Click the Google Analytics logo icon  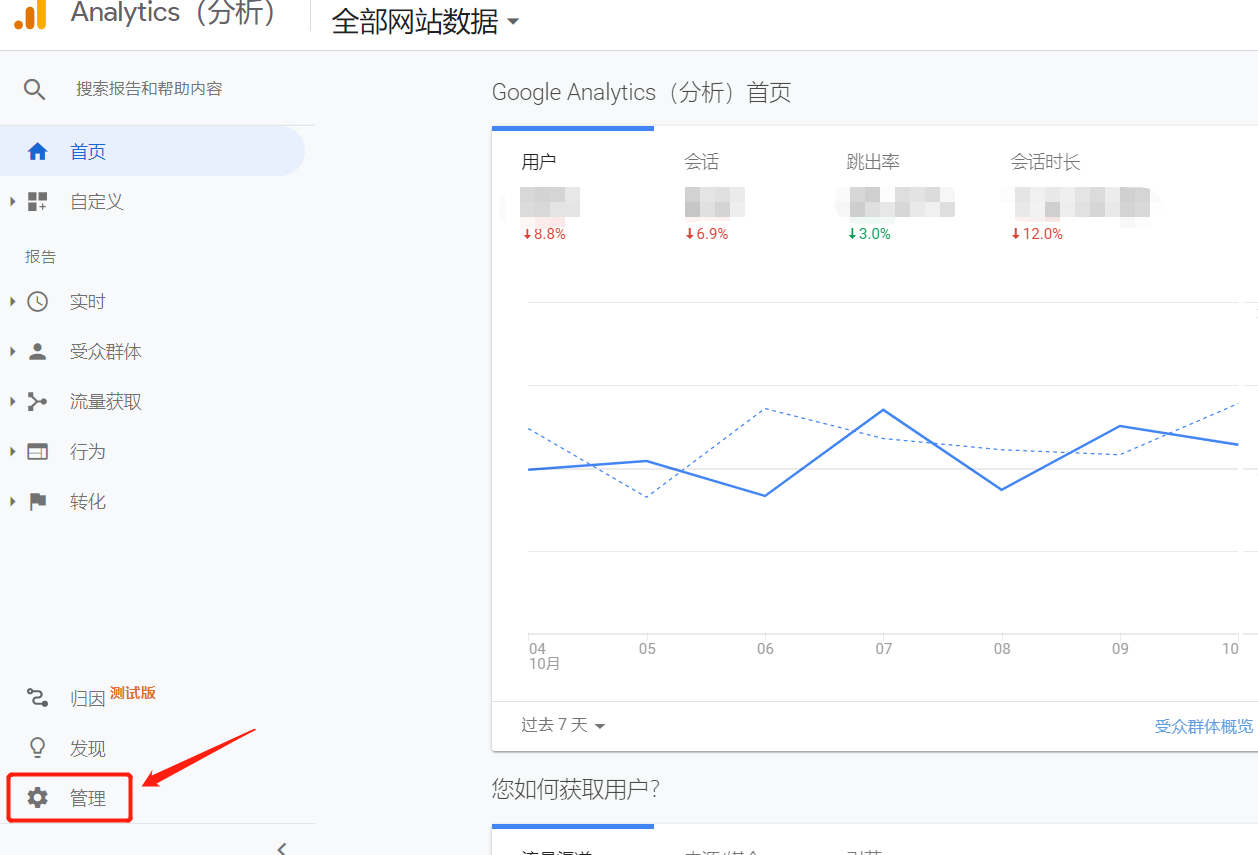(x=31, y=15)
